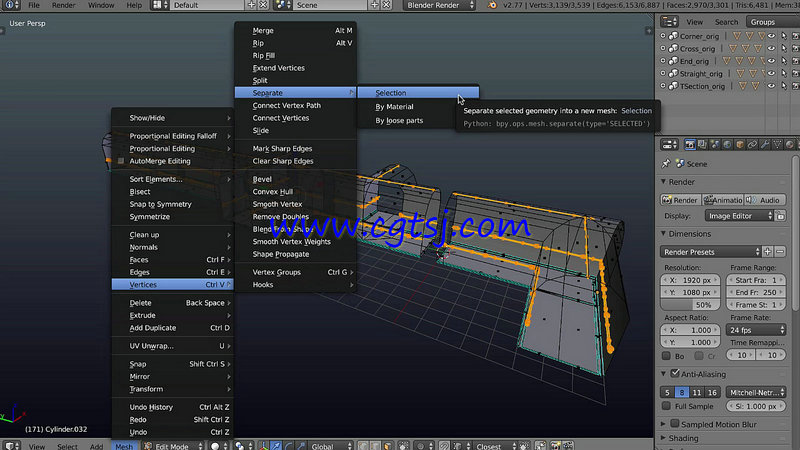This screenshot has height=450, width=800.
Task: Open the Render Presets dropdown
Action: click(710, 252)
